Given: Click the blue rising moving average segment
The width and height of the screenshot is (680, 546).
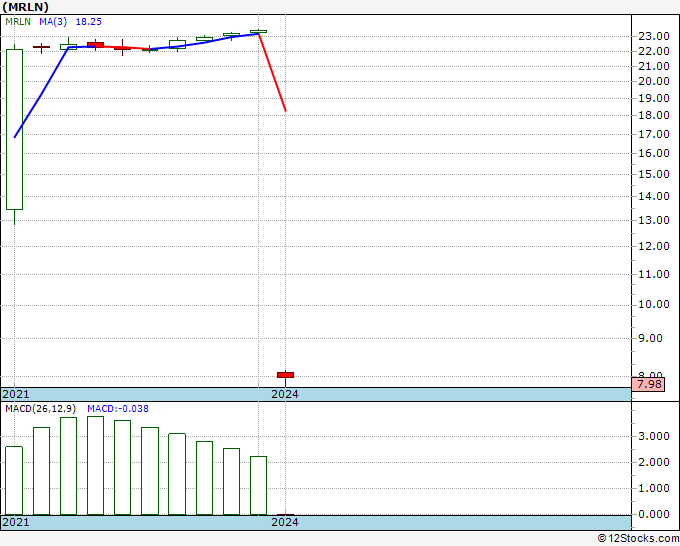Looking at the screenshot, I should click(41, 92).
